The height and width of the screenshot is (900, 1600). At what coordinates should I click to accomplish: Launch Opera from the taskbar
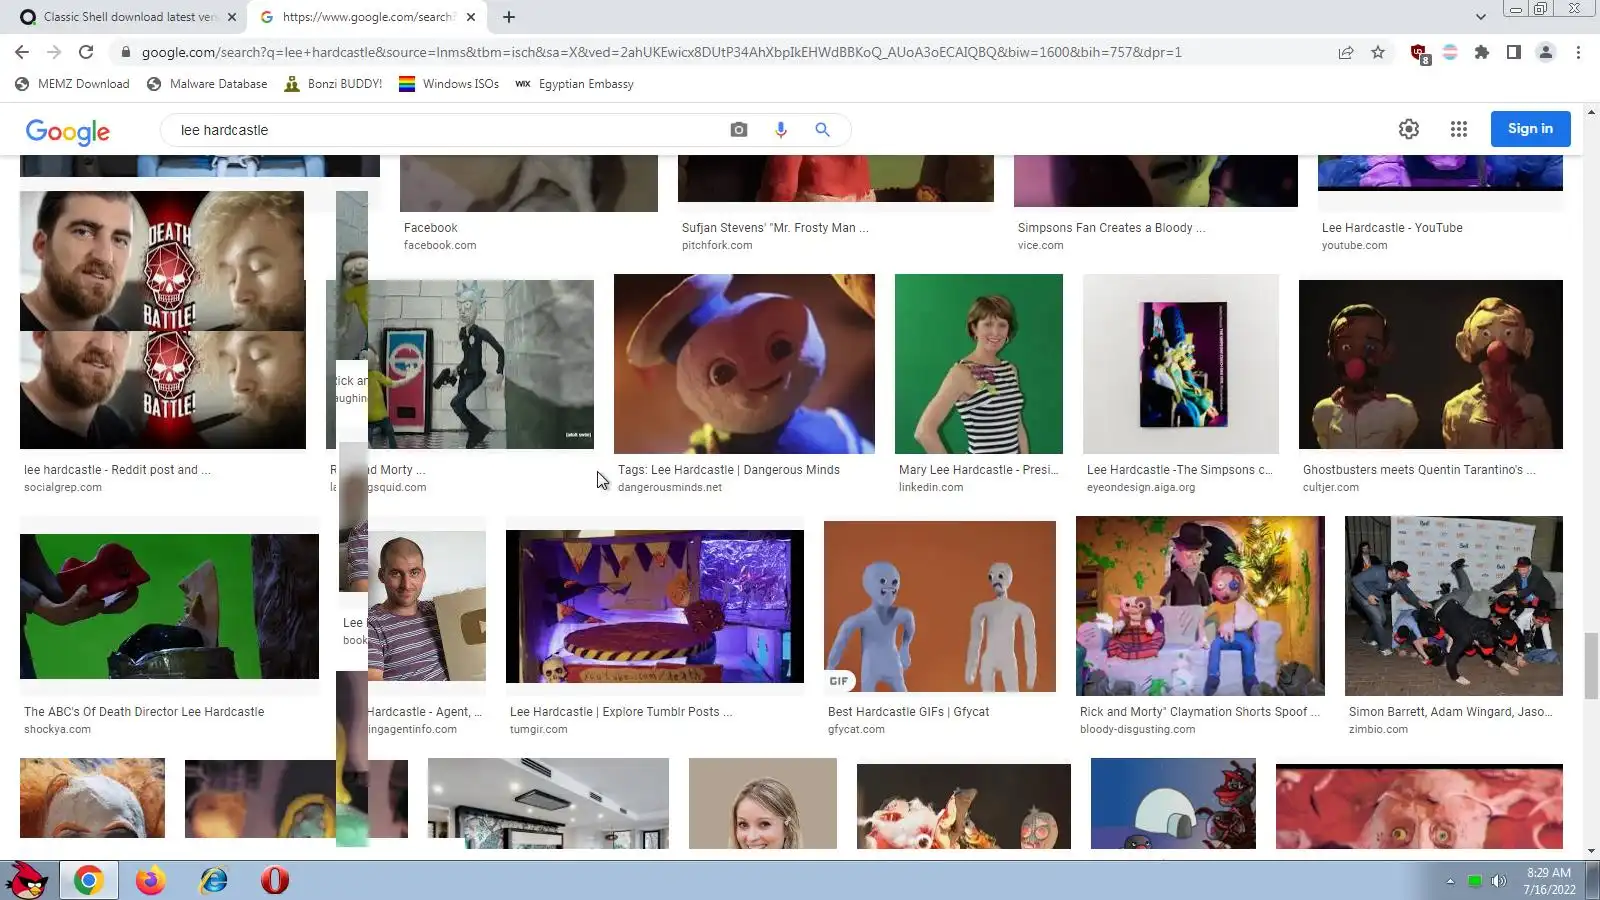click(x=275, y=880)
